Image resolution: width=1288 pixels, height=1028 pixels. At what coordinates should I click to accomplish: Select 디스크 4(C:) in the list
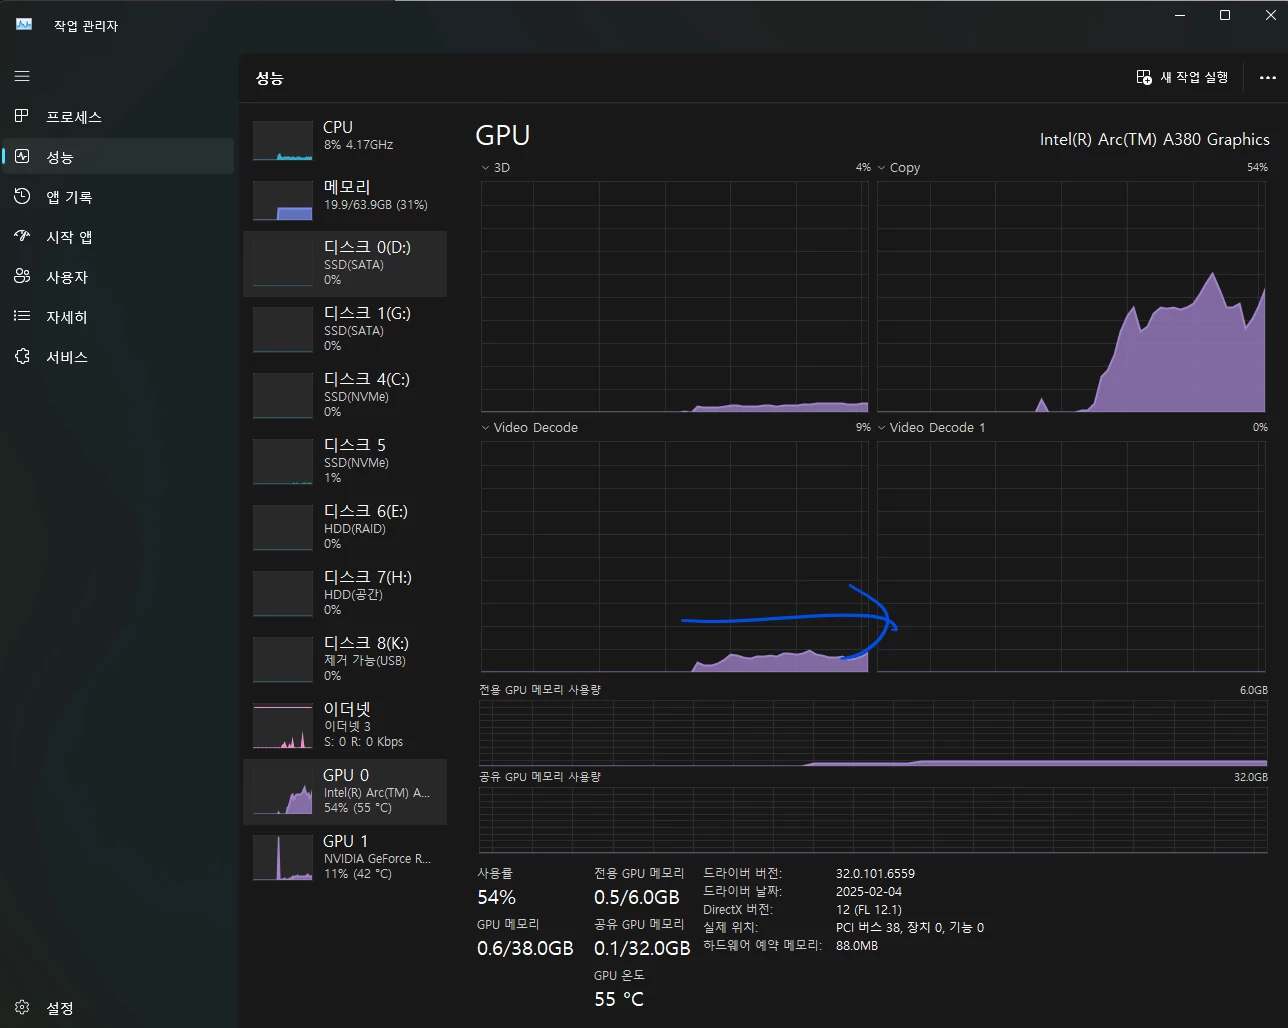coord(345,396)
